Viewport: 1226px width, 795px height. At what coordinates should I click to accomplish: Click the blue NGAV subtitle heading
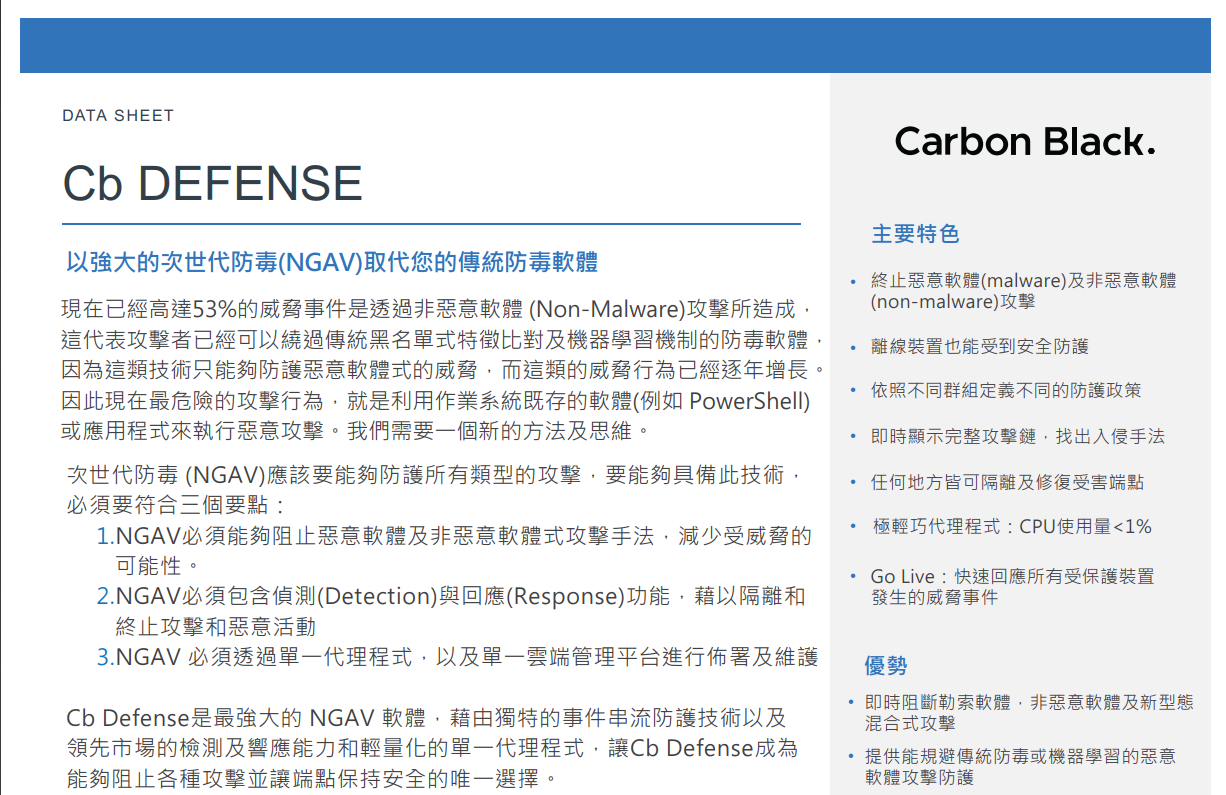point(332,263)
